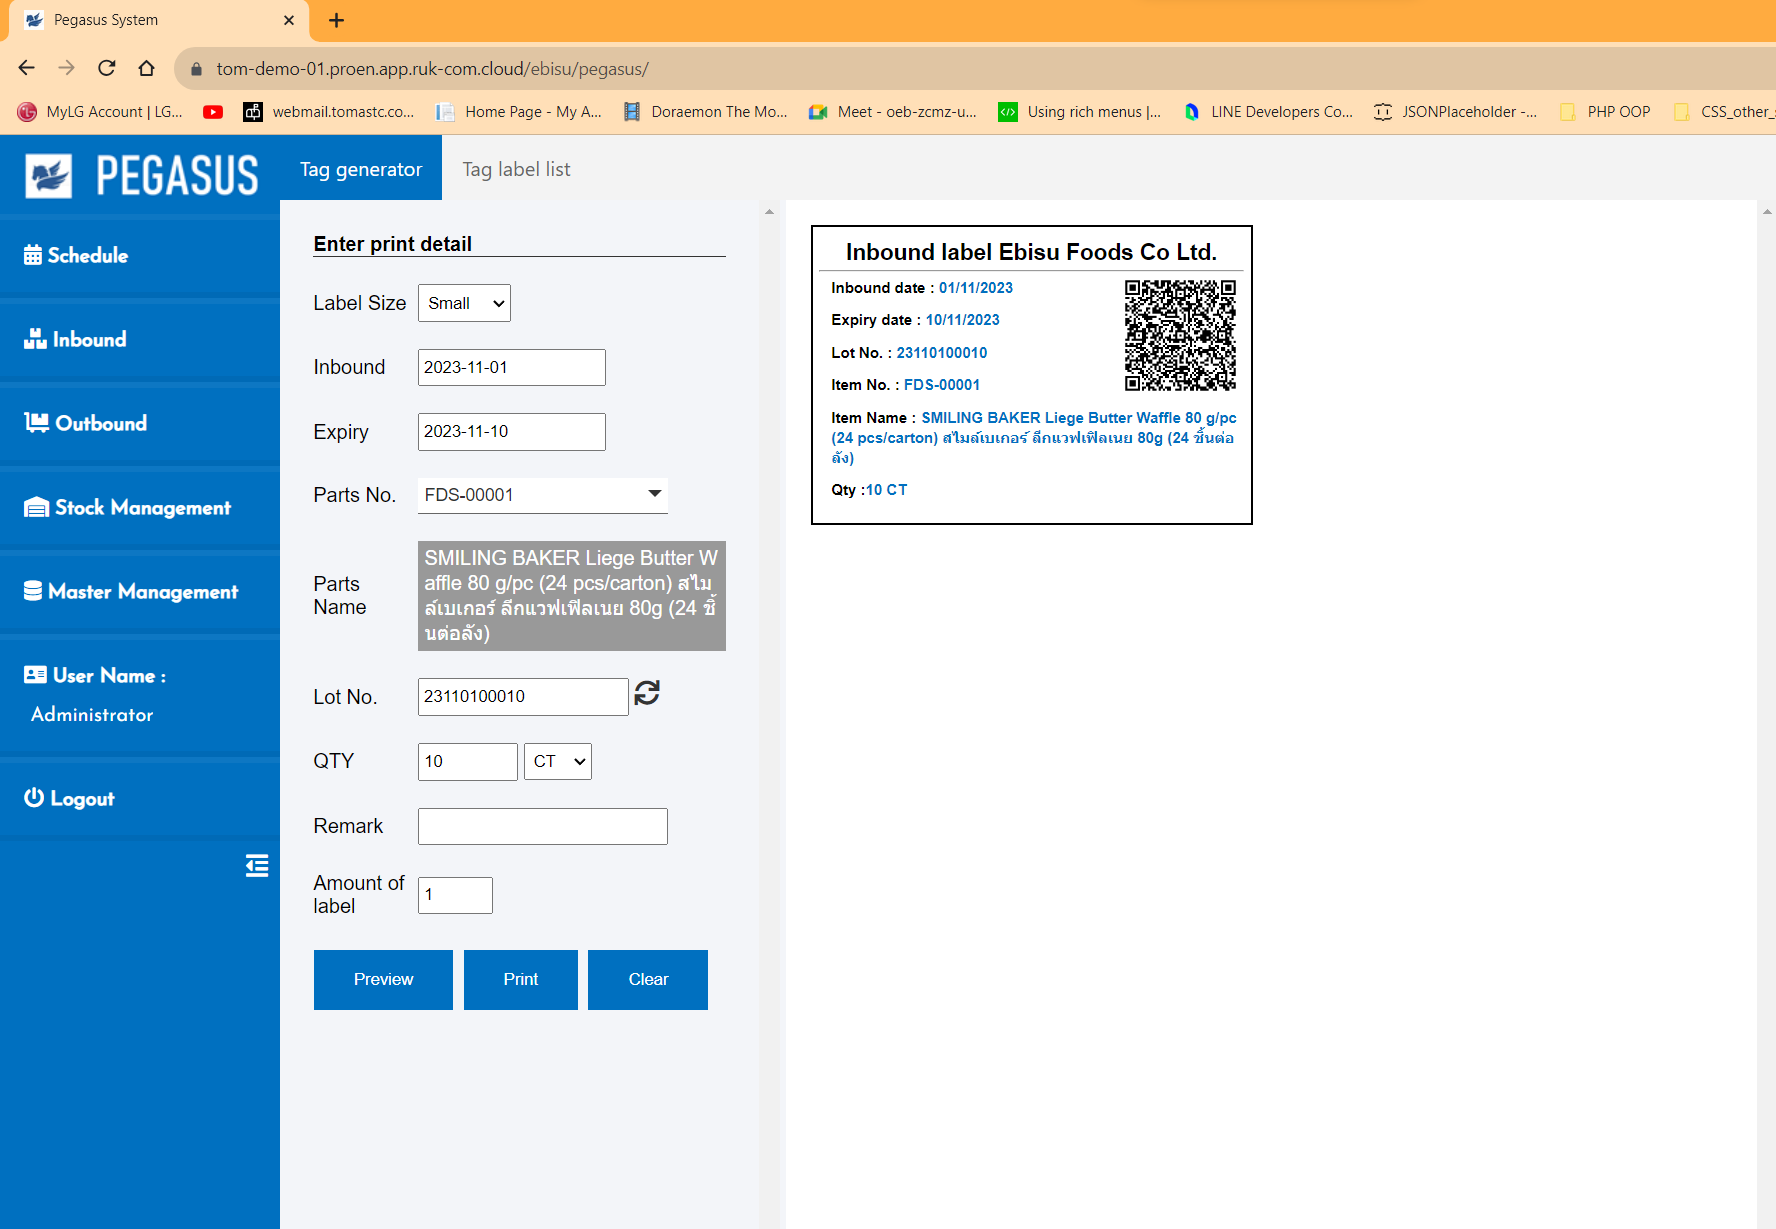Click the Clear button
This screenshot has height=1229, width=1776.
tap(648, 980)
